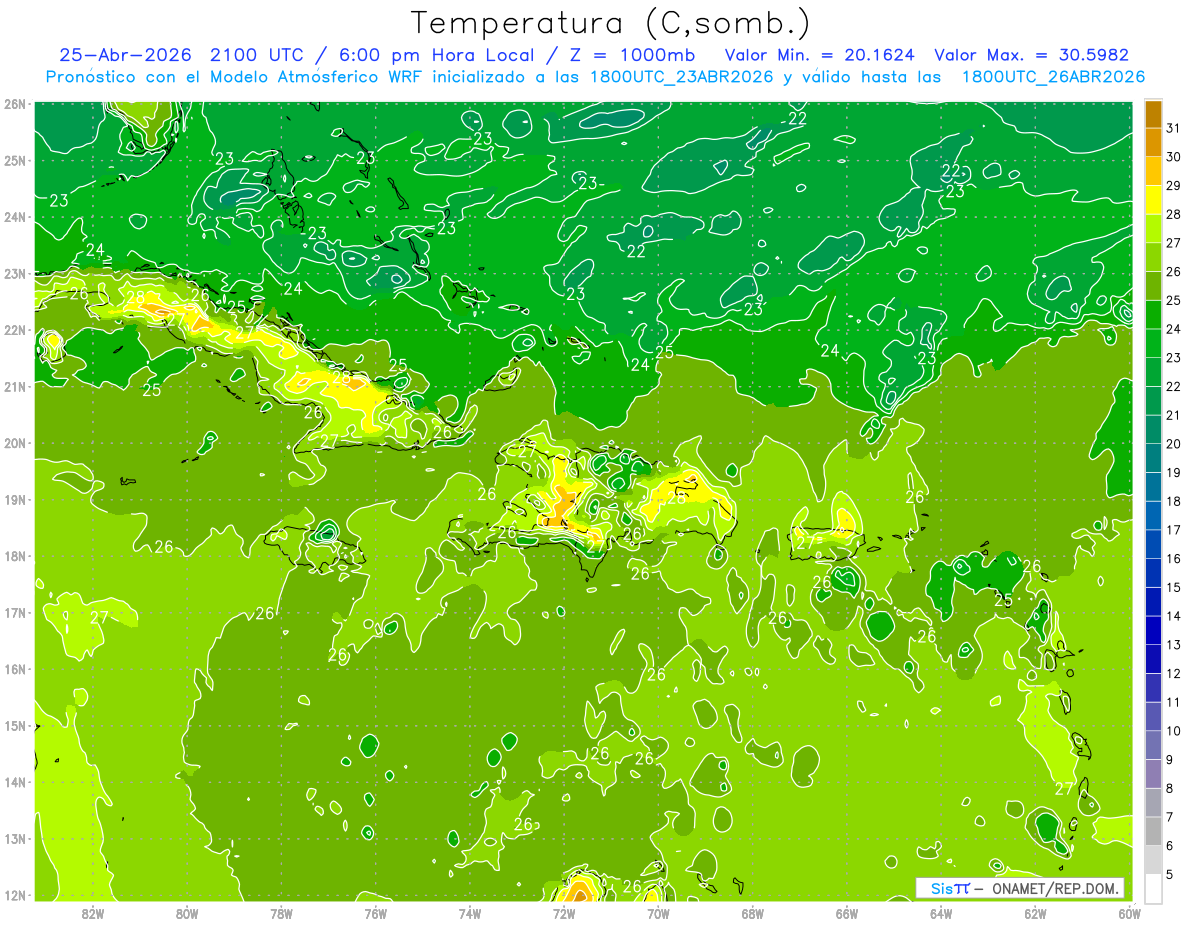1200x927 pixels.
Task: Click the blue legend swatch near value 16
Action: (1153, 572)
